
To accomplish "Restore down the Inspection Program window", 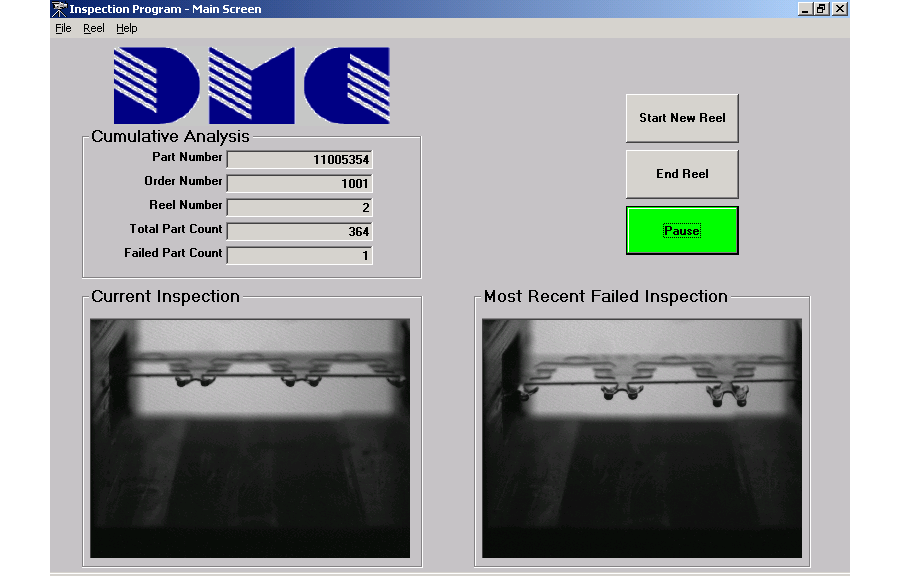I will click(x=822, y=9).
